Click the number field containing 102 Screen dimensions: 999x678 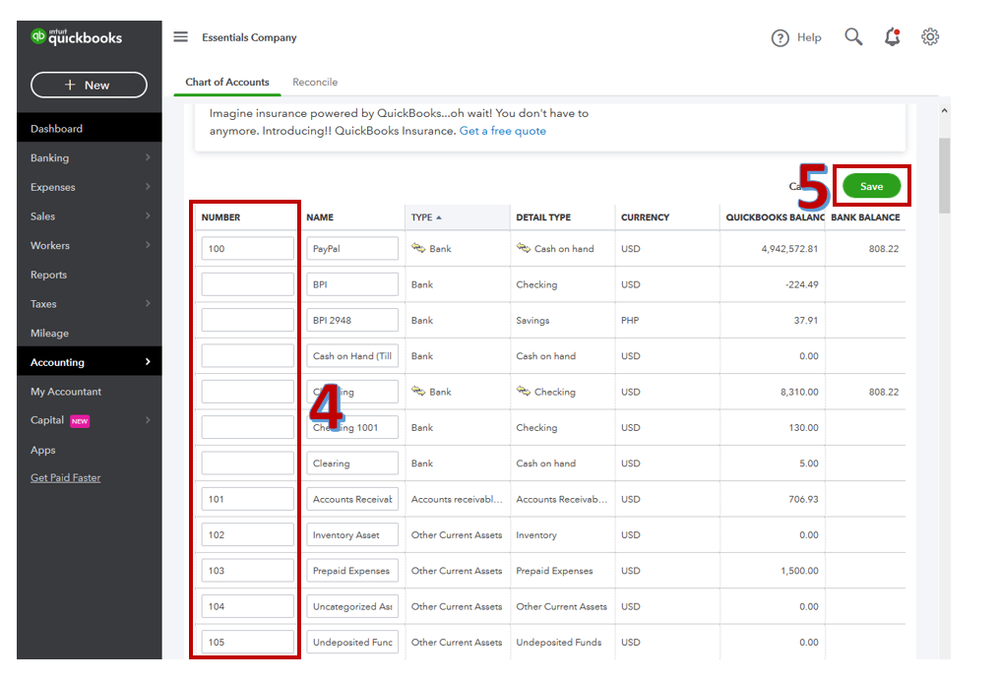pos(247,535)
